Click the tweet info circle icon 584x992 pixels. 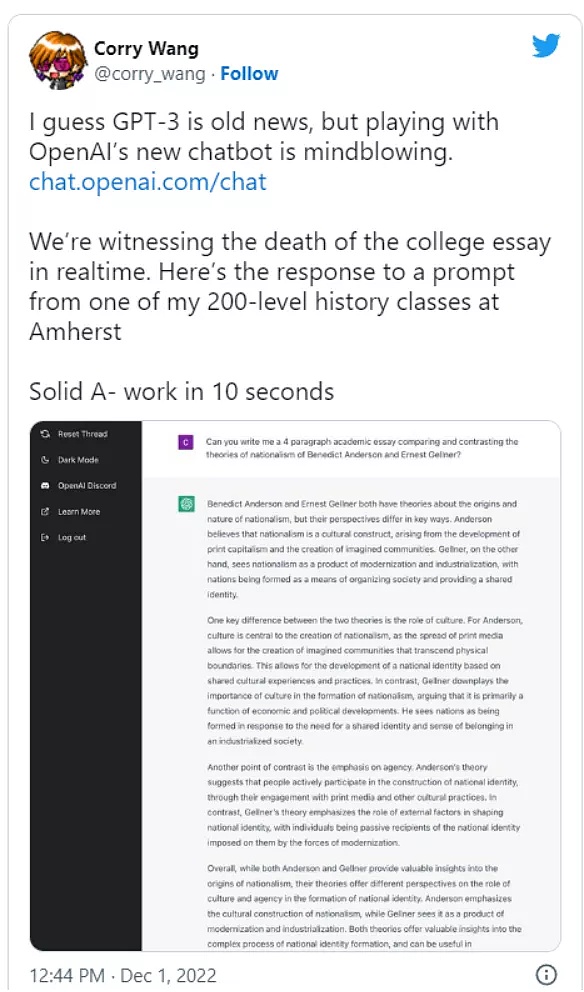(x=546, y=974)
